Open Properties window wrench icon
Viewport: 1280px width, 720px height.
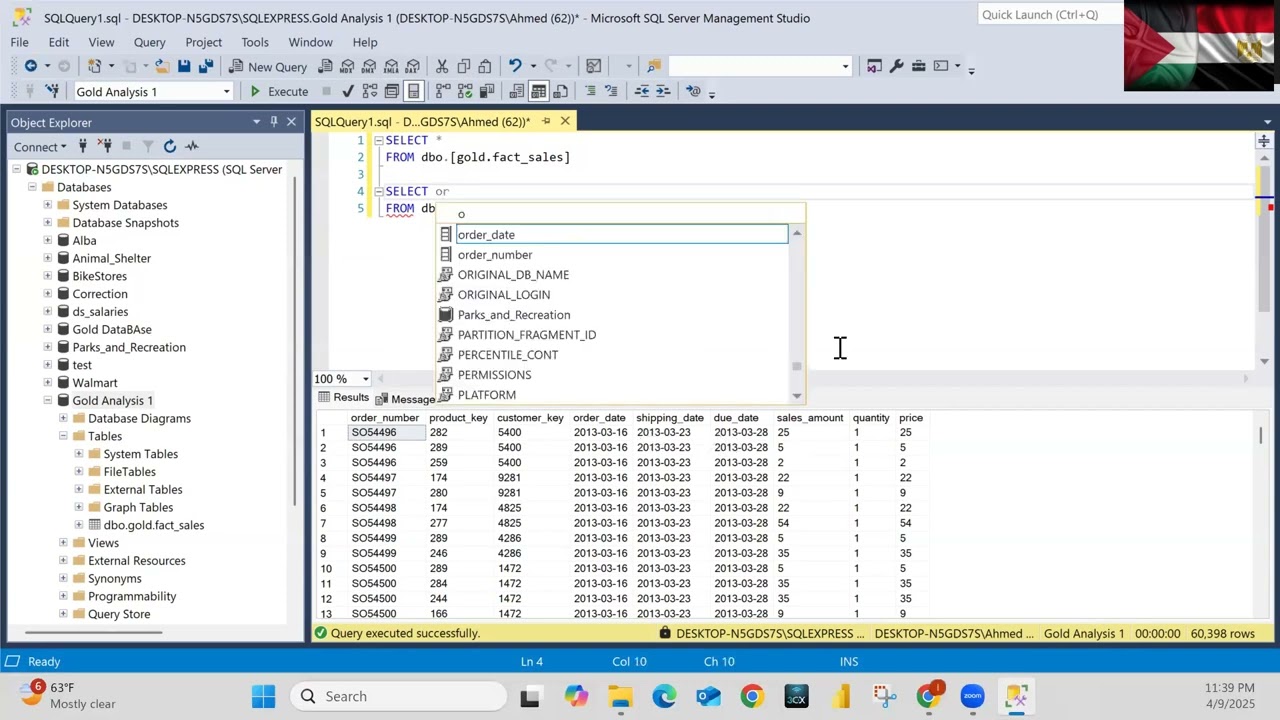pyautogui.click(x=896, y=66)
